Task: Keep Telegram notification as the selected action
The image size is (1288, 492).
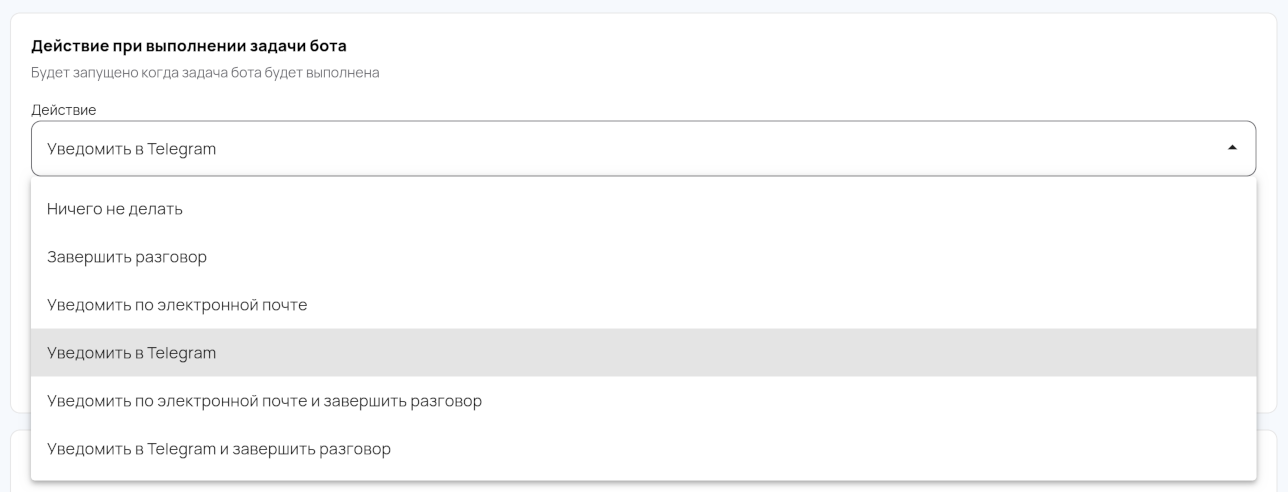Action: pyautogui.click(x=132, y=353)
